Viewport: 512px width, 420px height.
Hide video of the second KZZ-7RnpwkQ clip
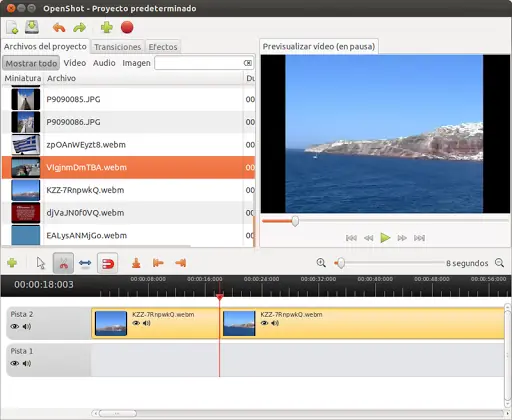coord(264,323)
